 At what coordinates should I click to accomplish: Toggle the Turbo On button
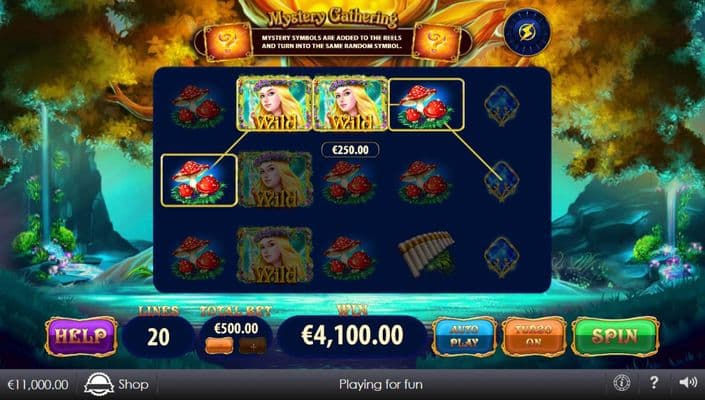coord(533,336)
